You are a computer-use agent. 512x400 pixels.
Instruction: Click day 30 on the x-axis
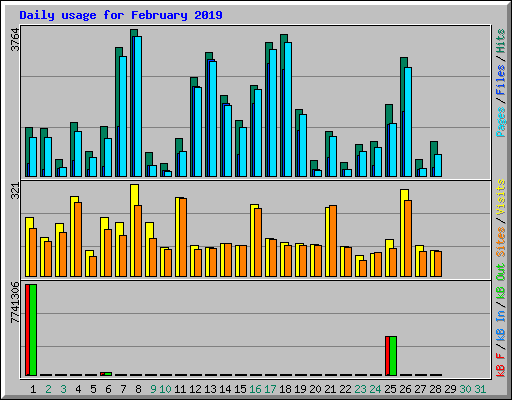(x=465, y=389)
